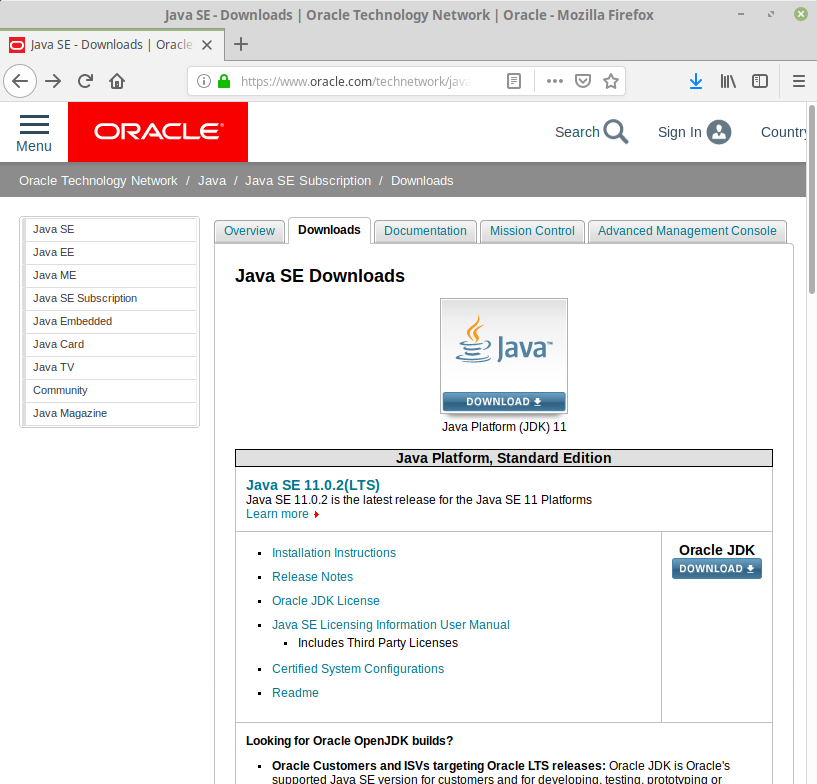Click Oracle Technology Network breadcrumb

pyautogui.click(x=98, y=181)
